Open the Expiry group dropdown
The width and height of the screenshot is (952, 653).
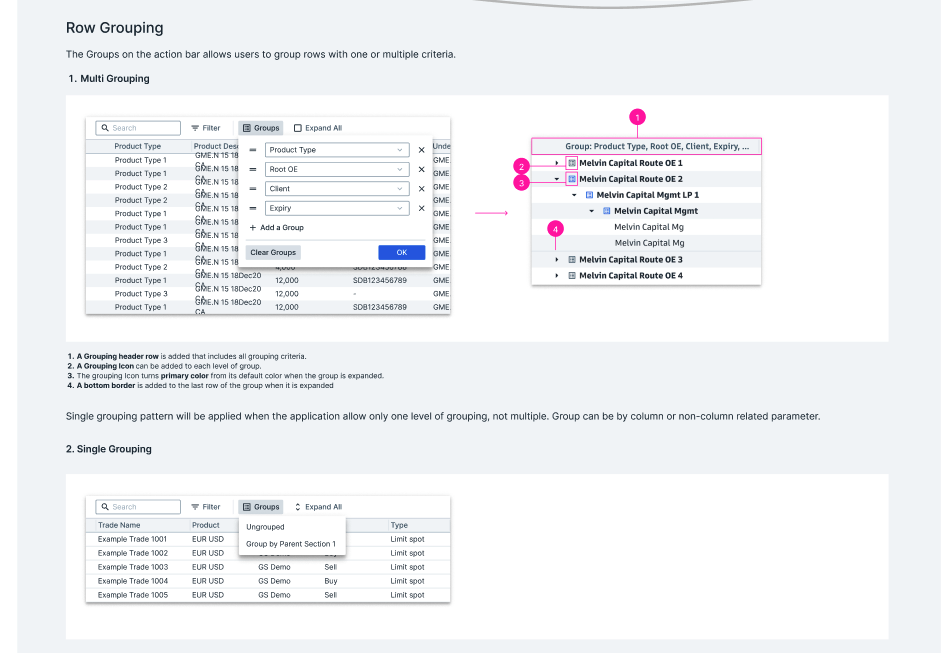pos(336,208)
